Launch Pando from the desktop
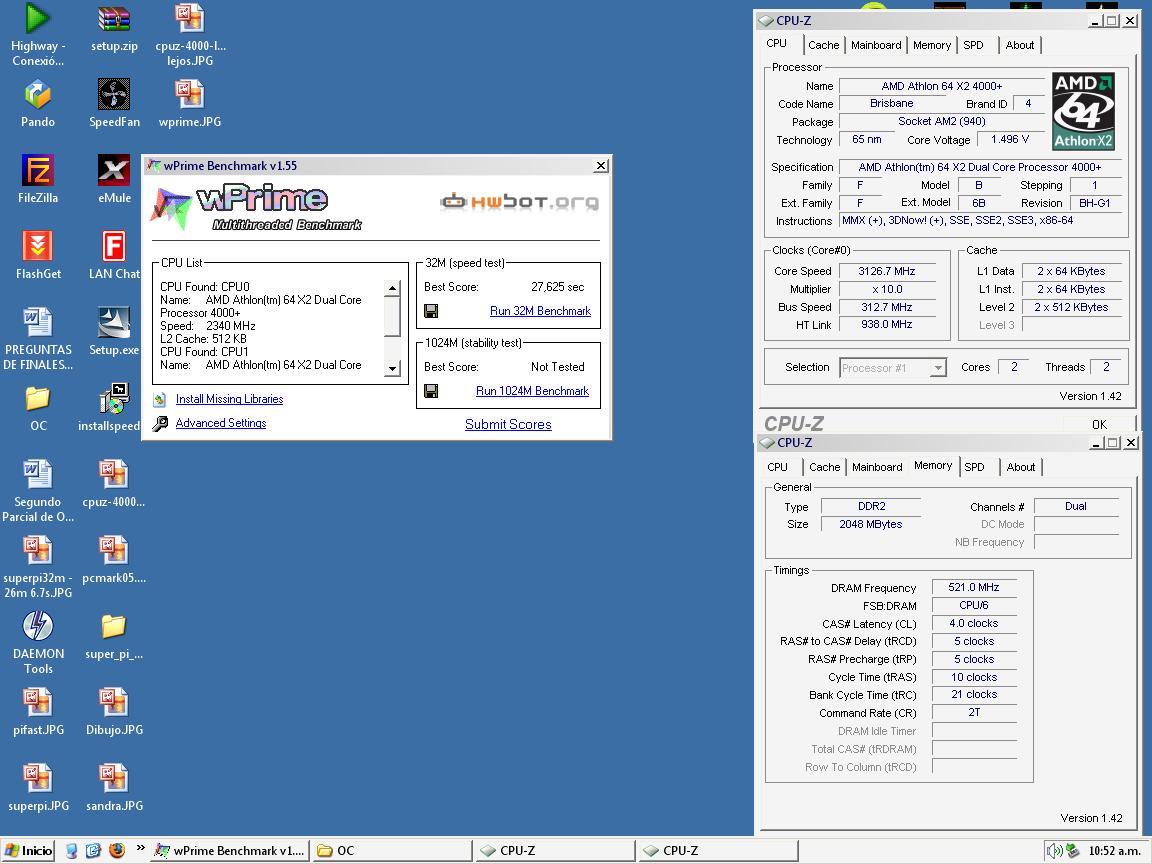The image size is (1152, 864). (37, 104)
